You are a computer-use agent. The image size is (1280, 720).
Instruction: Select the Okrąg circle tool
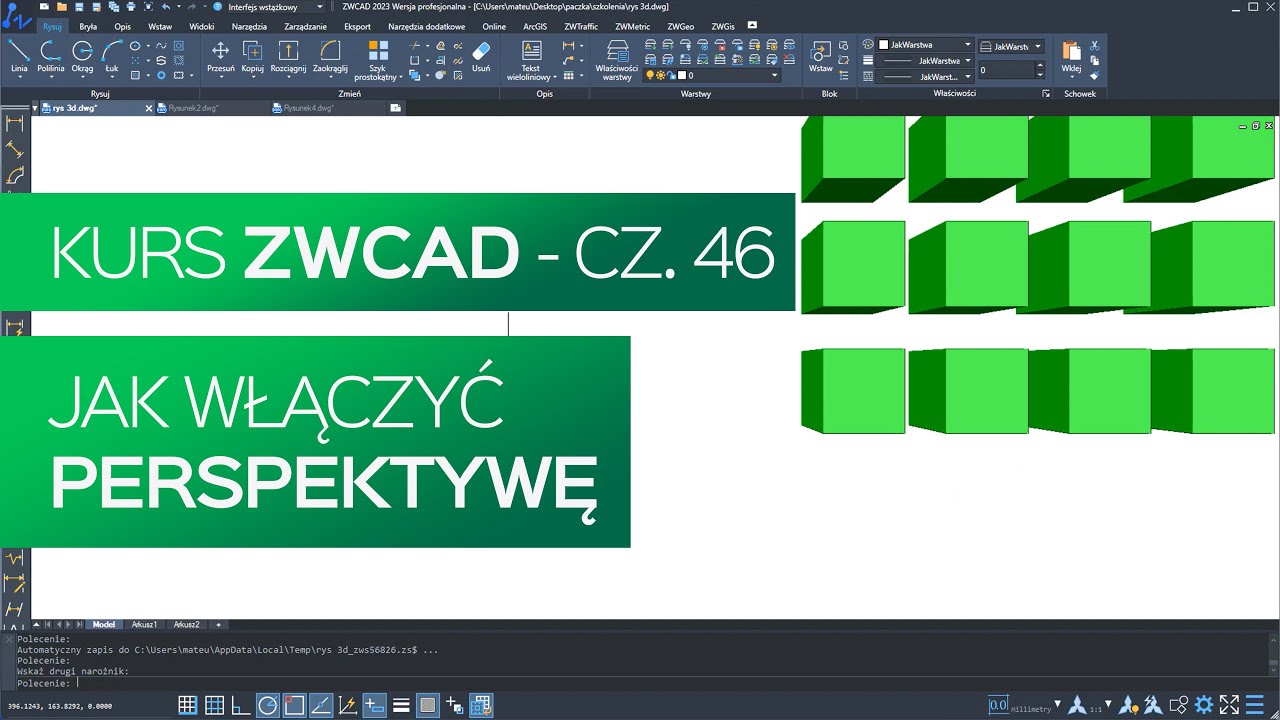82,58
